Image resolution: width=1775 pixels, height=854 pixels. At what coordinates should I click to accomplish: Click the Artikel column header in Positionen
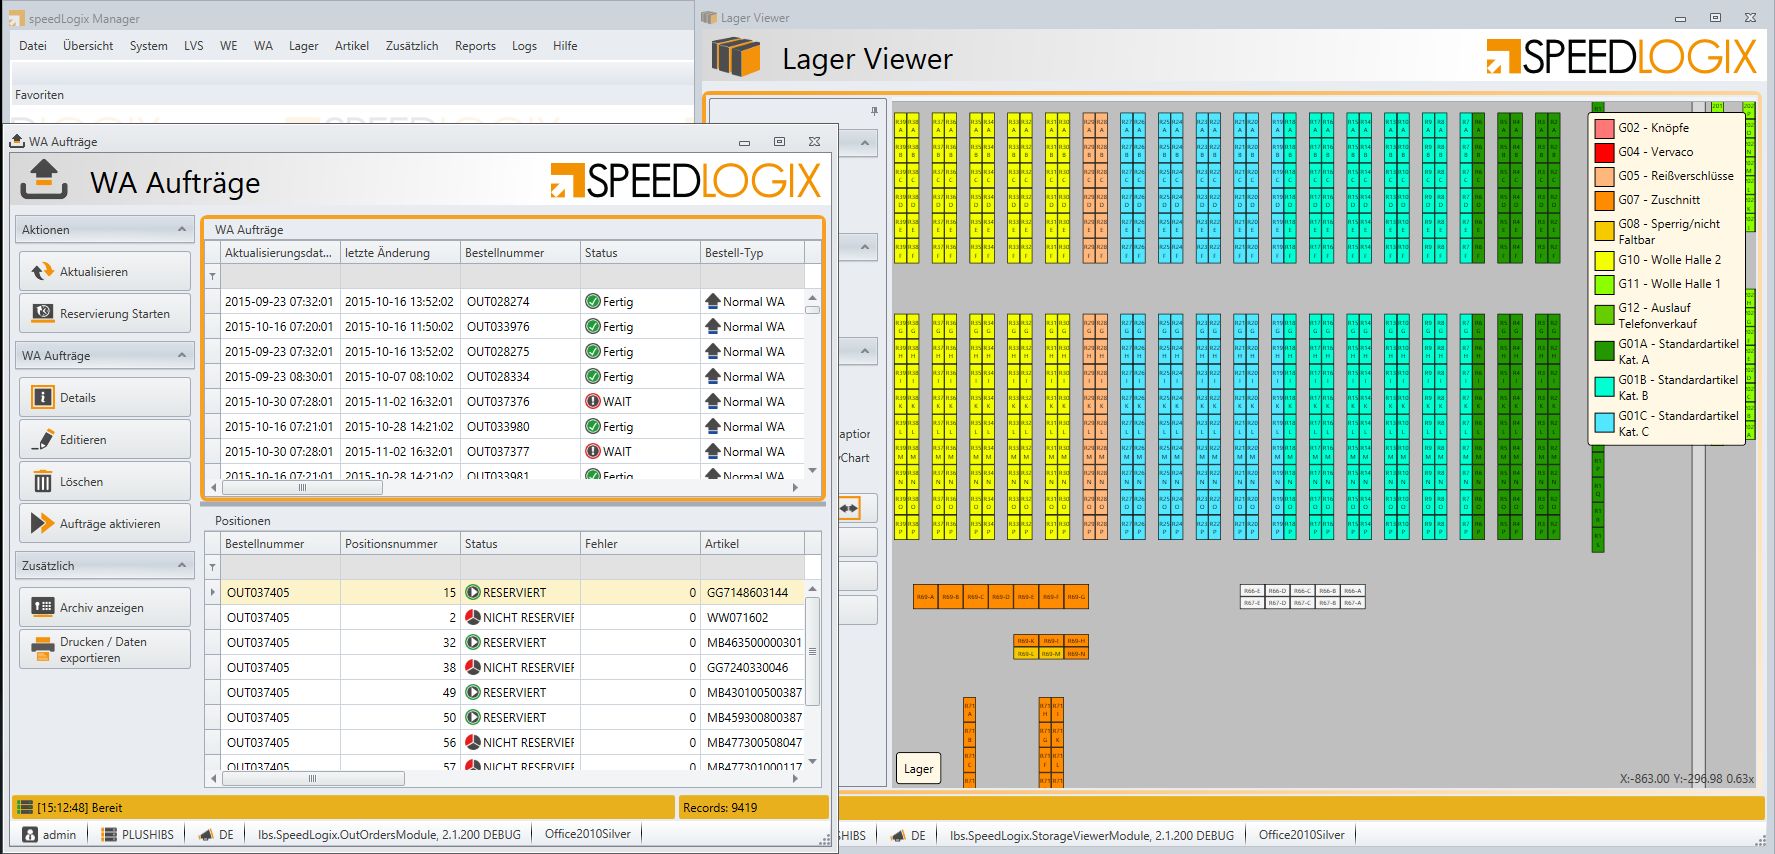(752, 544)
